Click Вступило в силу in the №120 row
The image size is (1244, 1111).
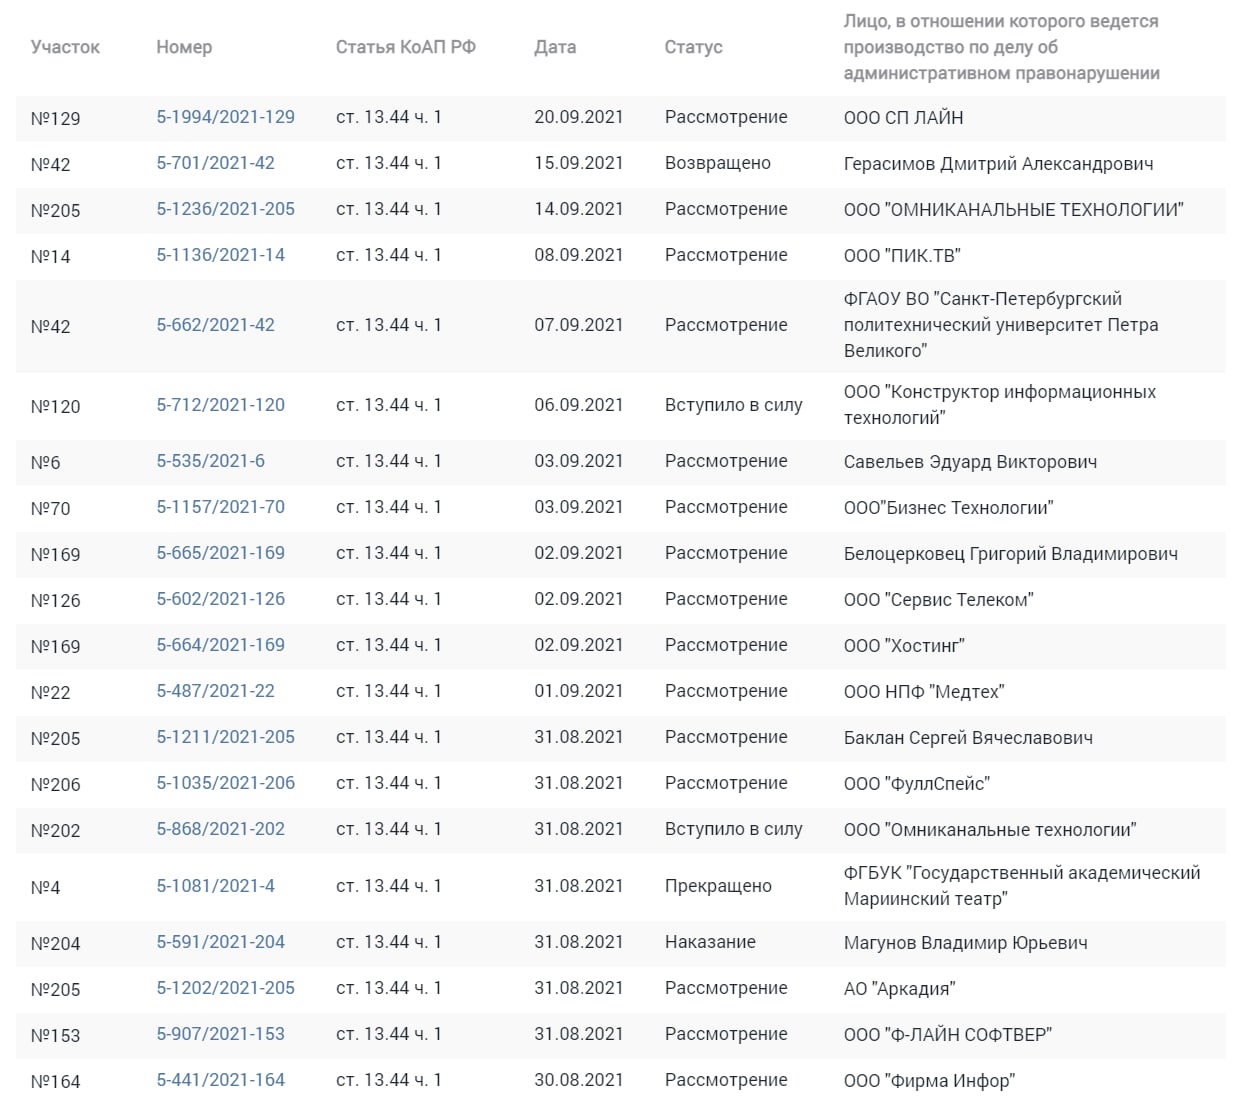coord(733,405)
